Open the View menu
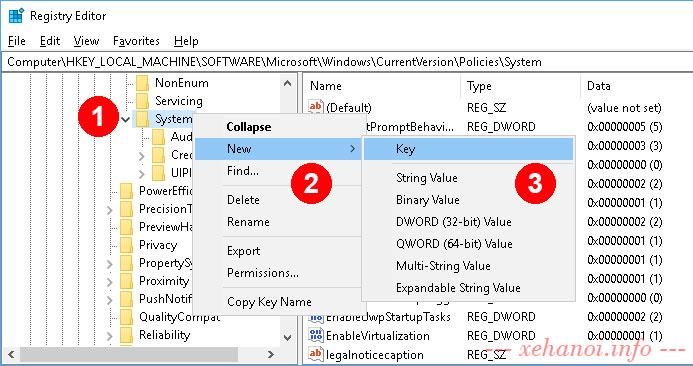Viewport: 693px width, 366px height. click(86, 41)
